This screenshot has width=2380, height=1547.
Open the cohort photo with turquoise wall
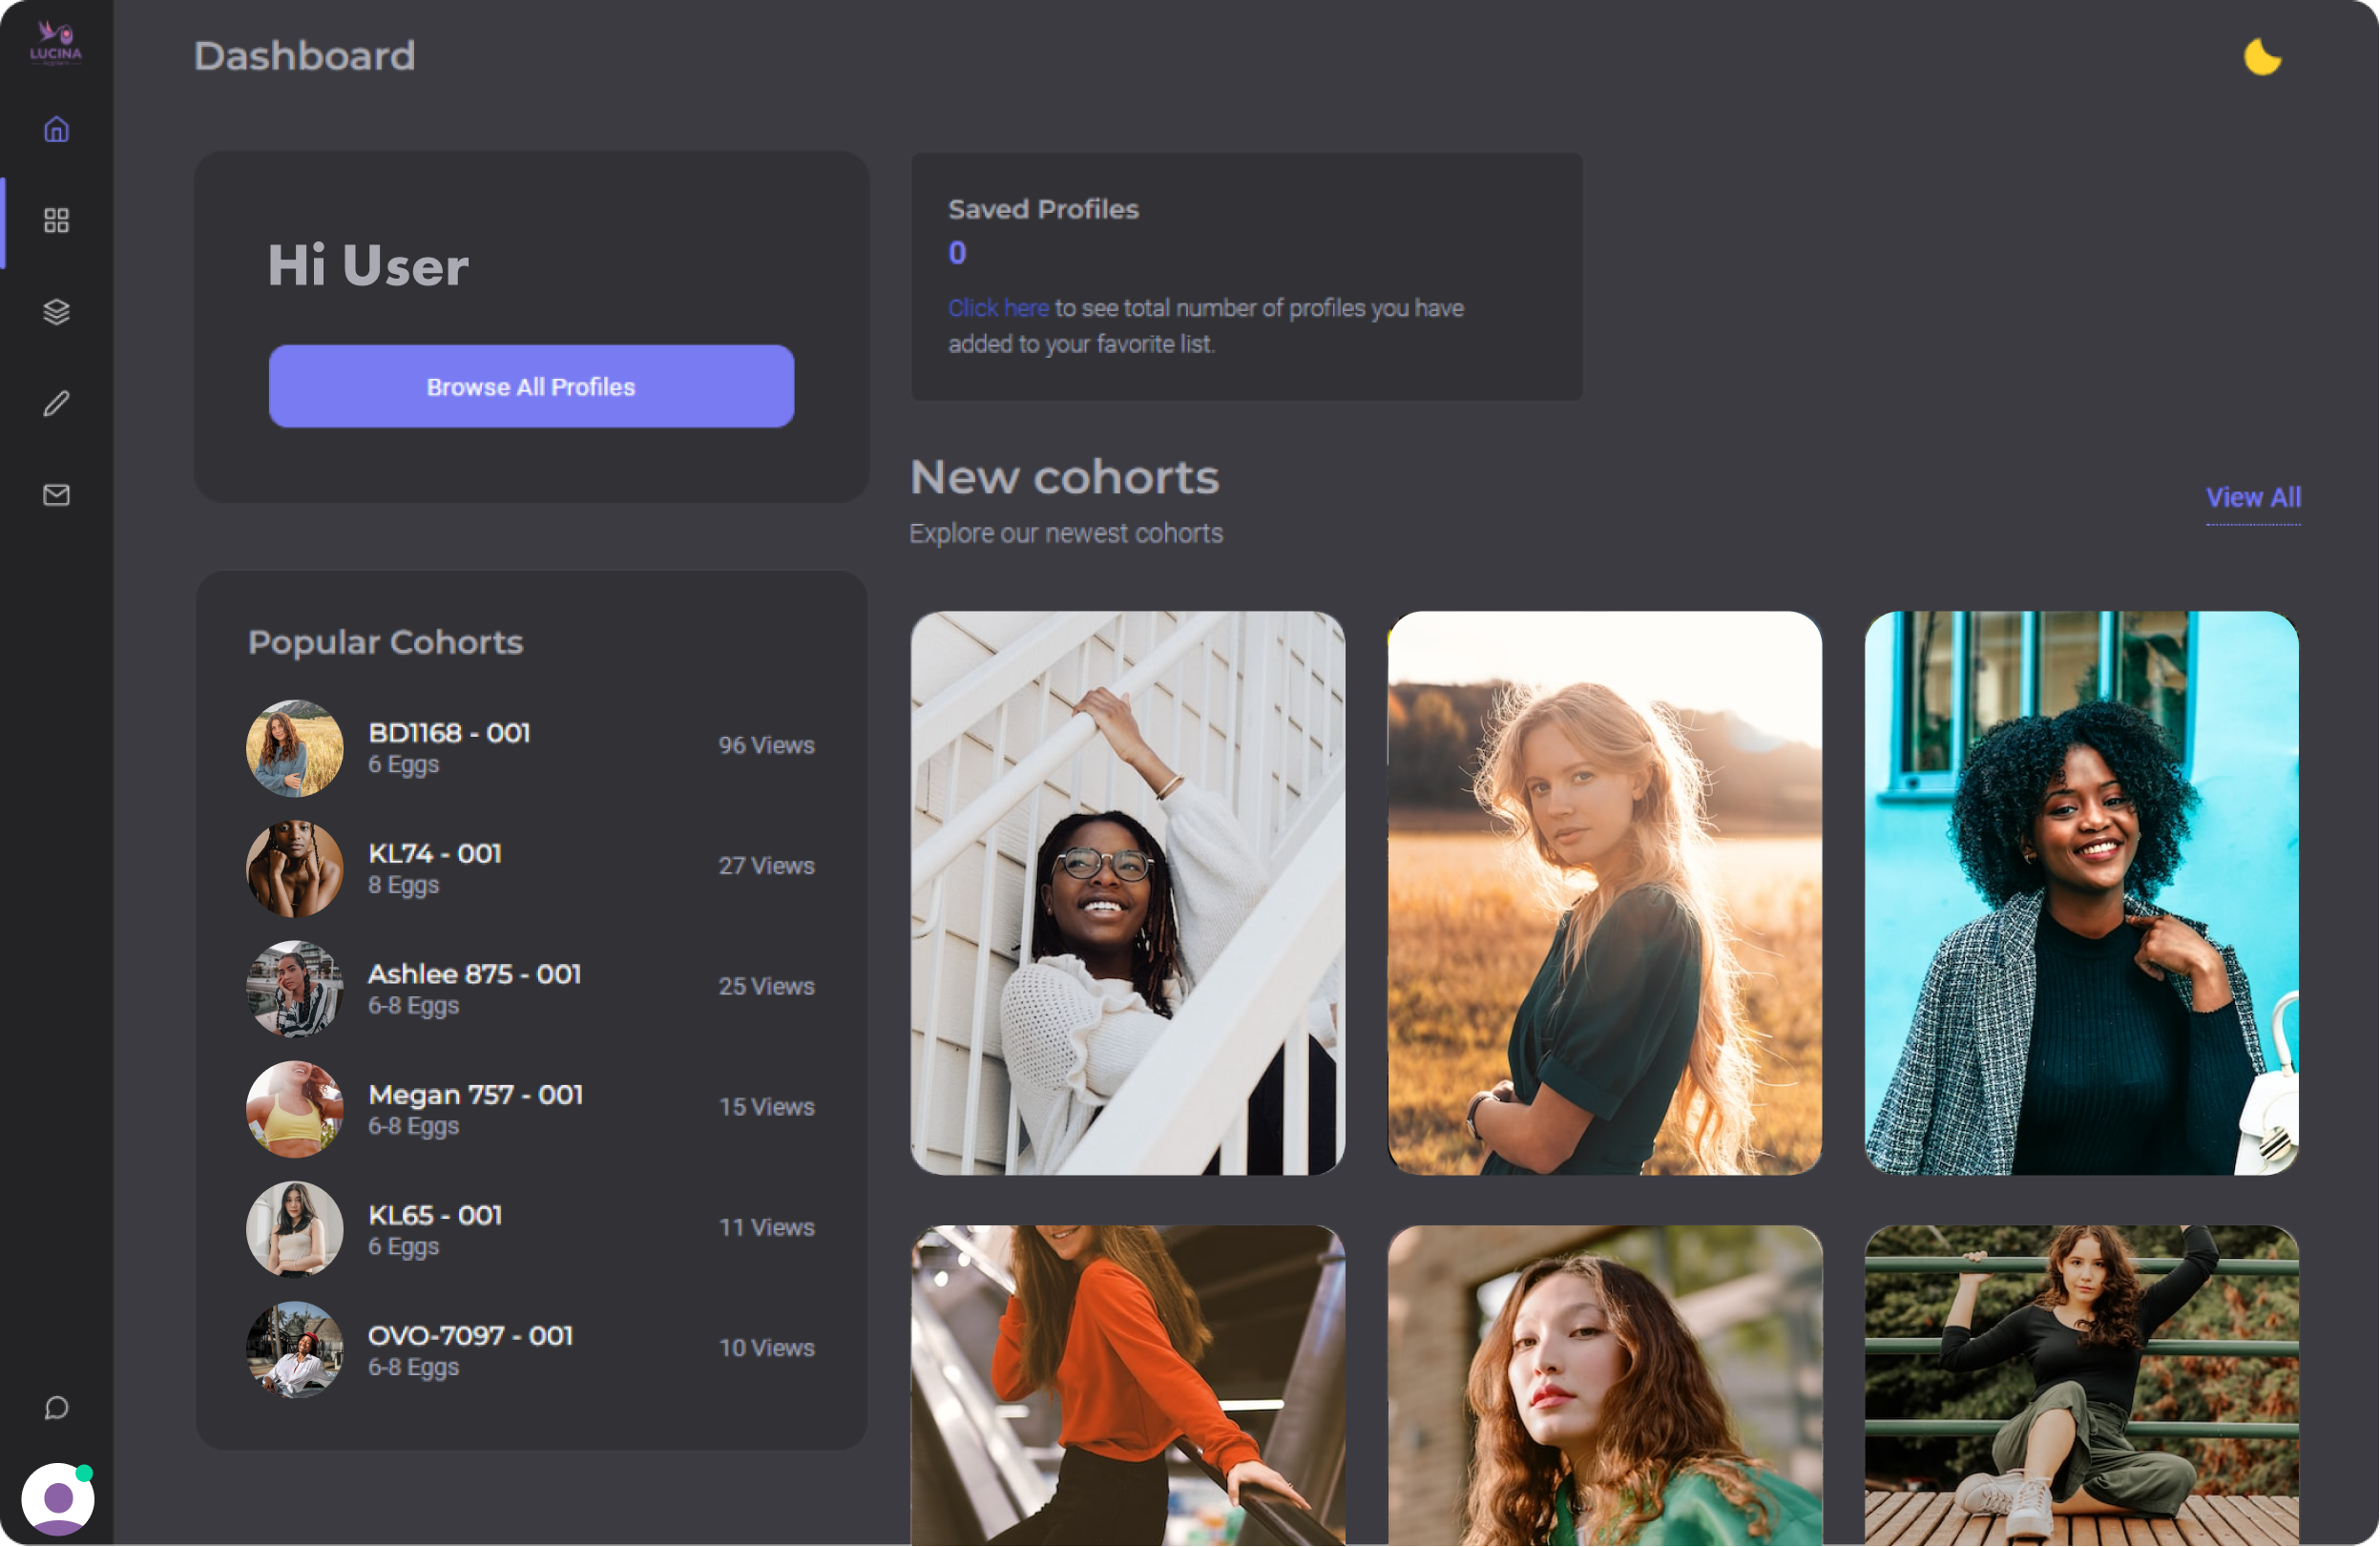click(x=2081, y=893)
